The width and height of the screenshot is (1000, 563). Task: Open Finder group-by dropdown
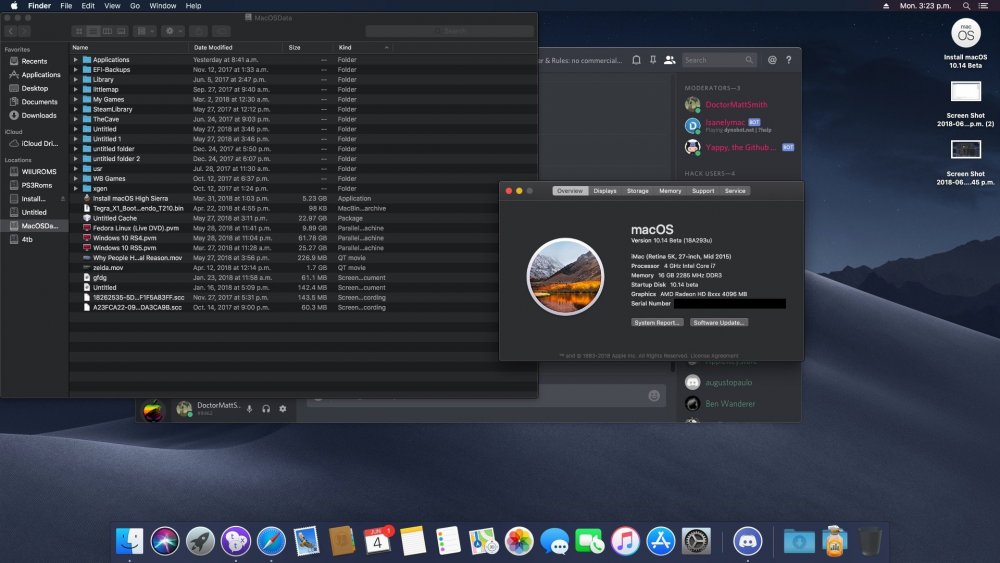[145, 31]
